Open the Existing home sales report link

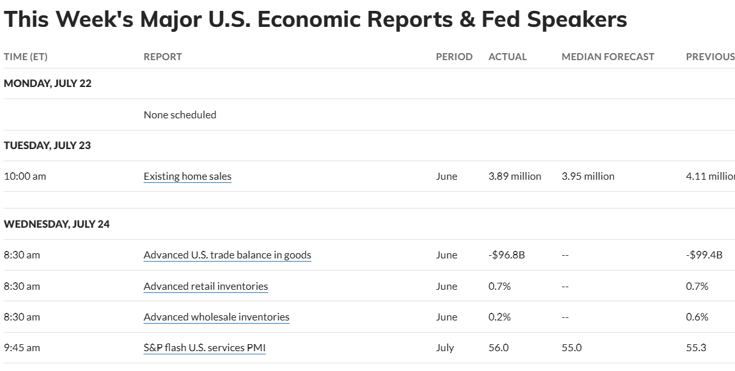coord(188,176)
